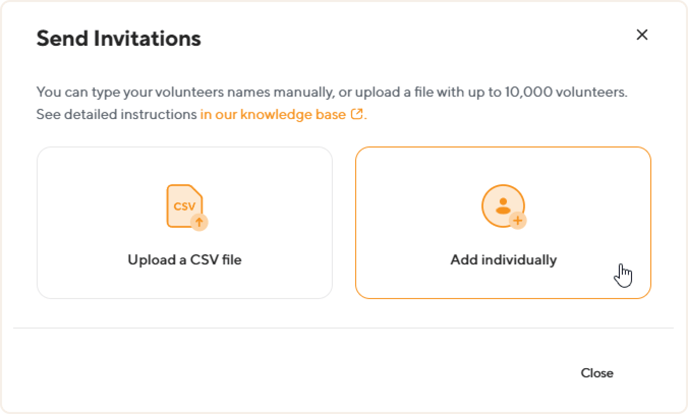Click the upward arrow badge on CSV icon

click(199, 222)
